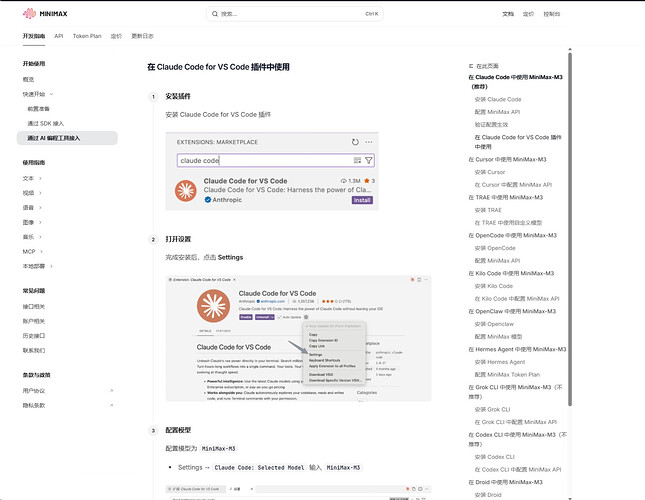Open the 更新日志 tab
The image size is (645, 500).
(142, 36)
